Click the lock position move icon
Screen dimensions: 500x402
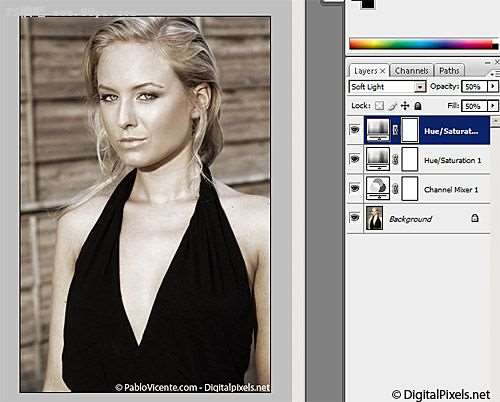click(405, 106)
